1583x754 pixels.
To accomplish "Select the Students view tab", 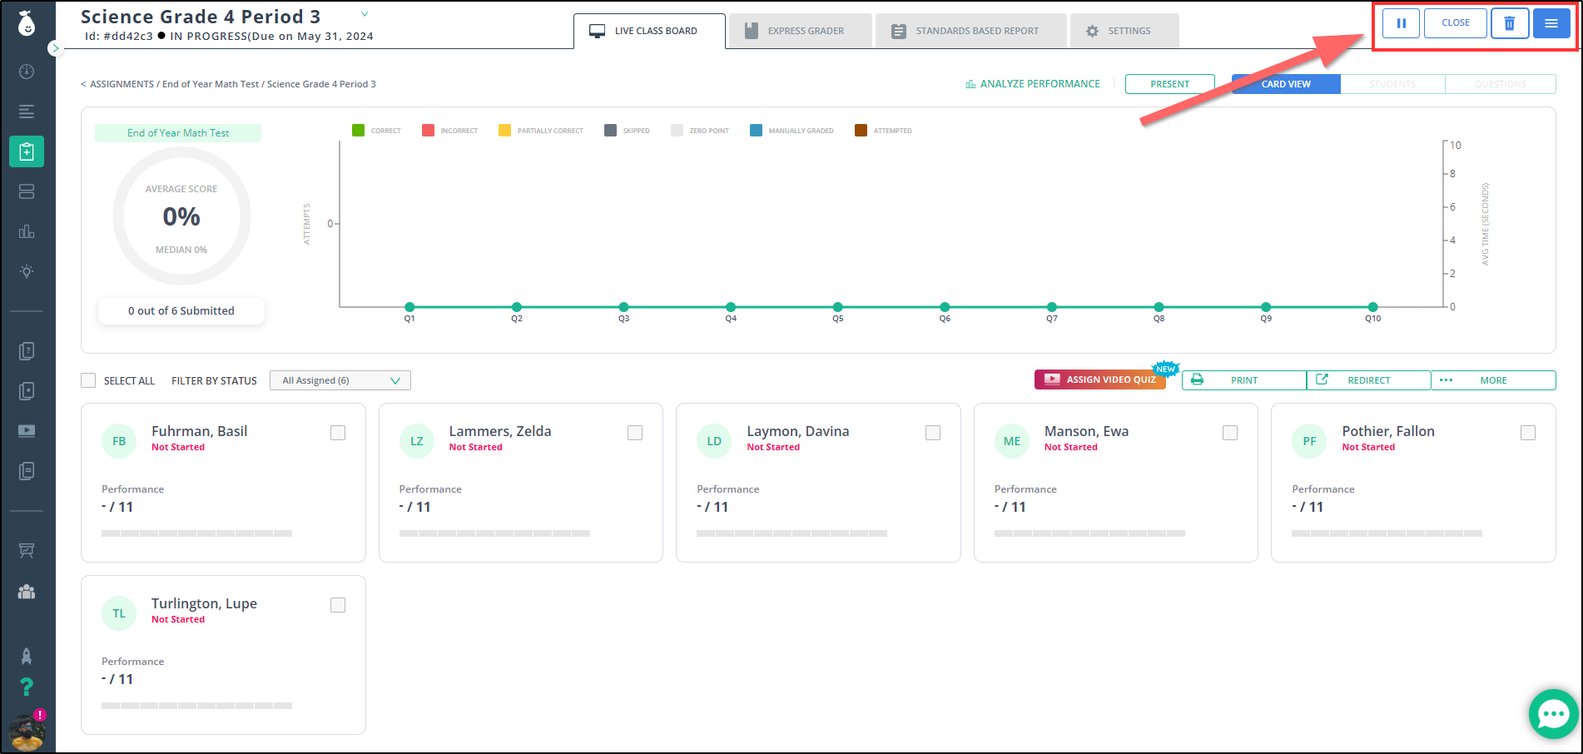I will [x=1393, y=84].
